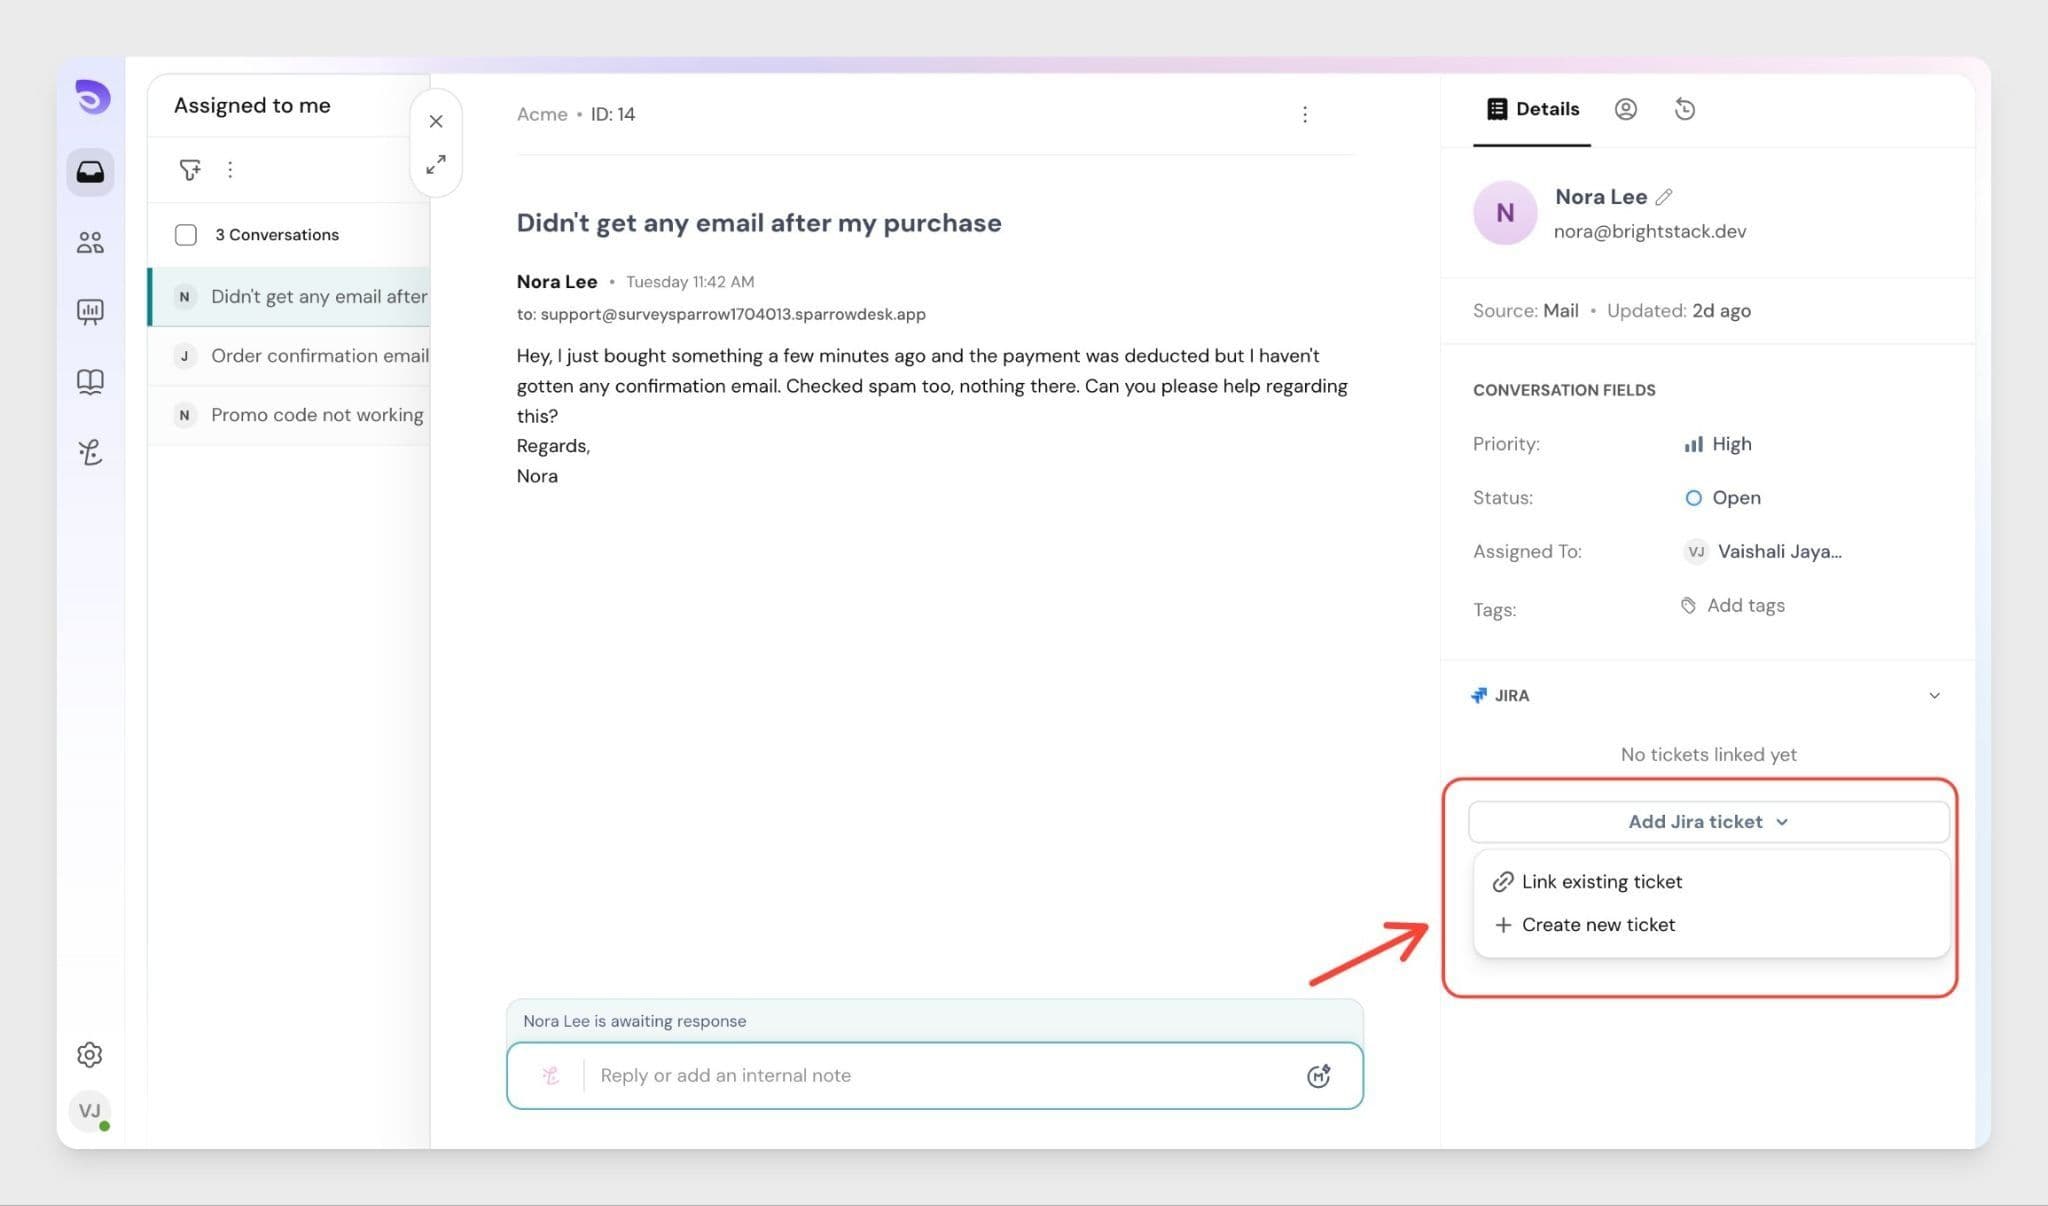The height and width of the screenshot is (1206, 2048).
Task: Check the 3 Conversations select-all checkbox
Action: 186,235
